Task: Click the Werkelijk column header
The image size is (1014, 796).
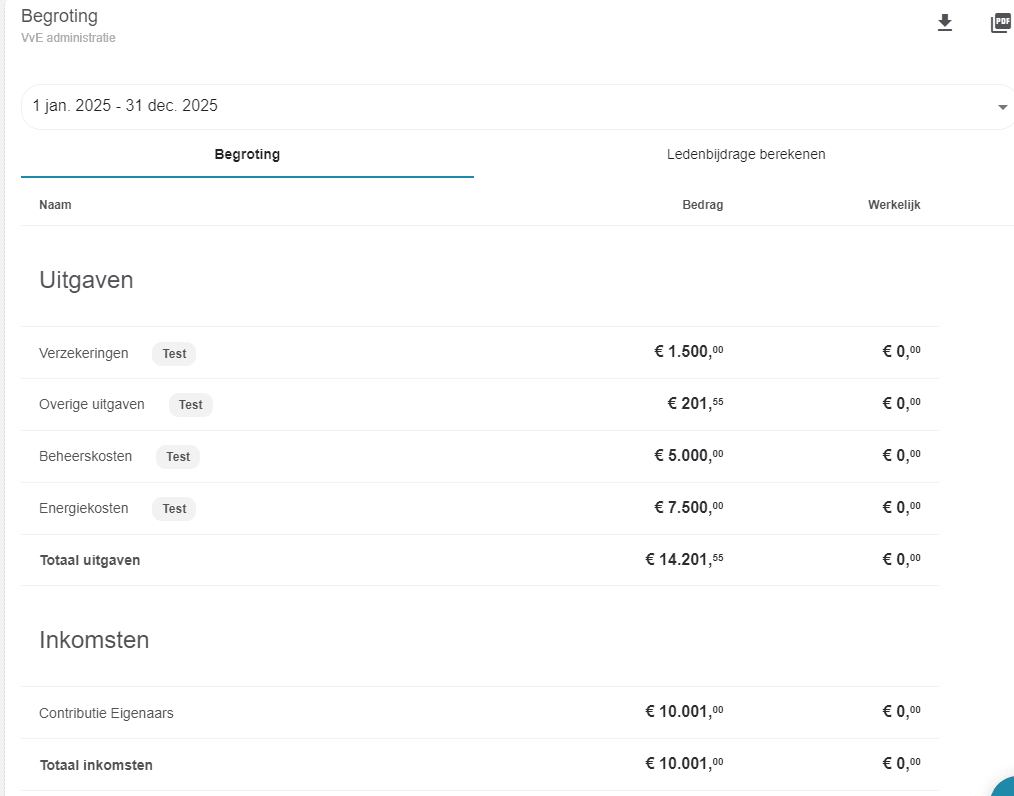Action: click(893, 205)
